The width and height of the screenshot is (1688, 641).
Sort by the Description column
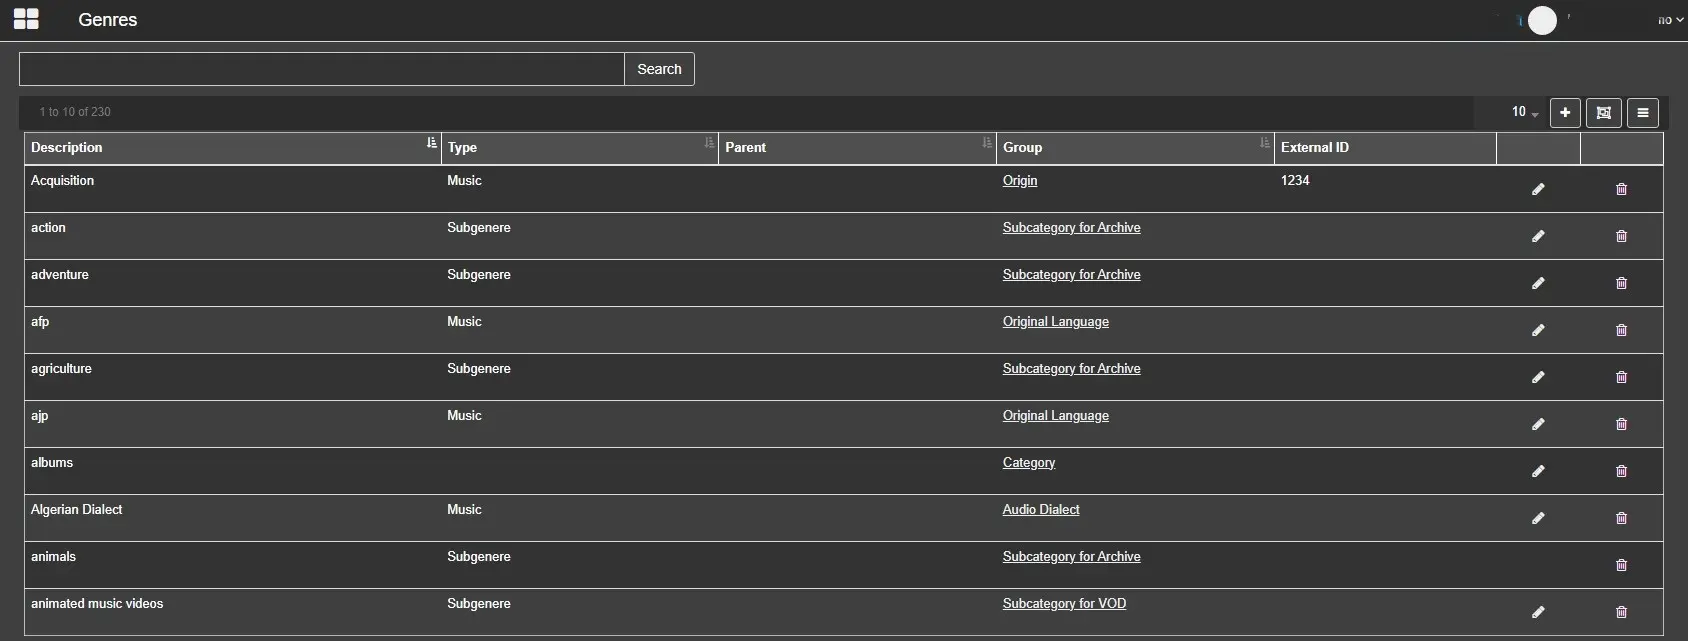pos(432,144)
